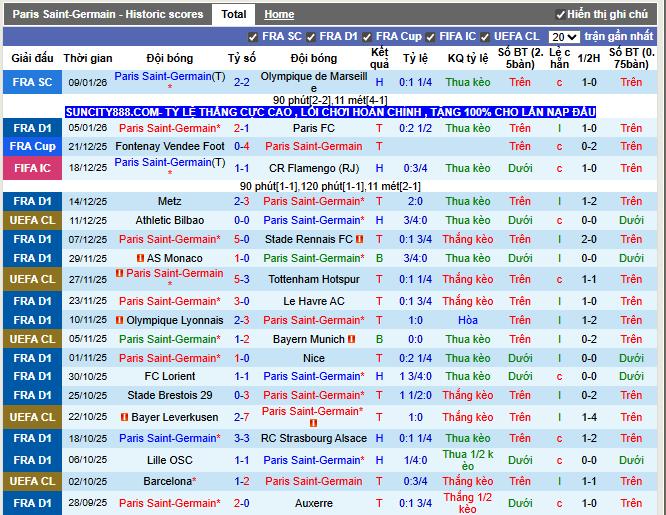Click the red card icon beside Bayer Leverkusen

pos(124,417)
